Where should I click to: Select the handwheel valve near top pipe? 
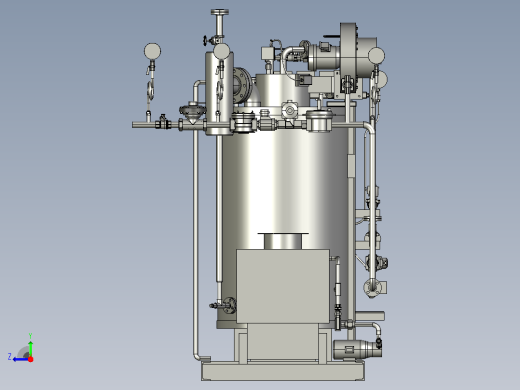pos(206,41)
